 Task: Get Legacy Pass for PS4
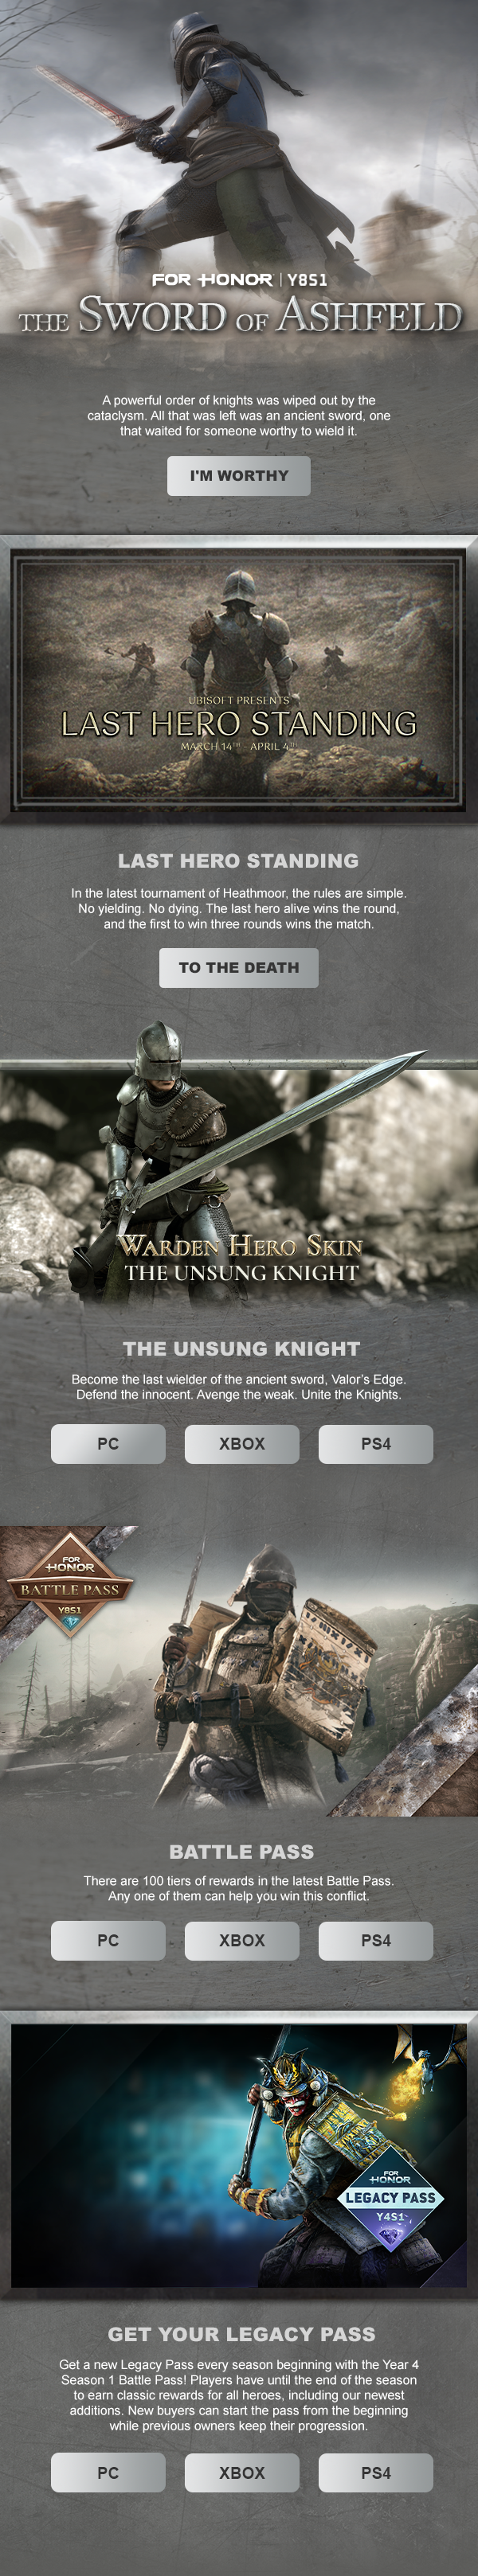(x=376, y=2473)
